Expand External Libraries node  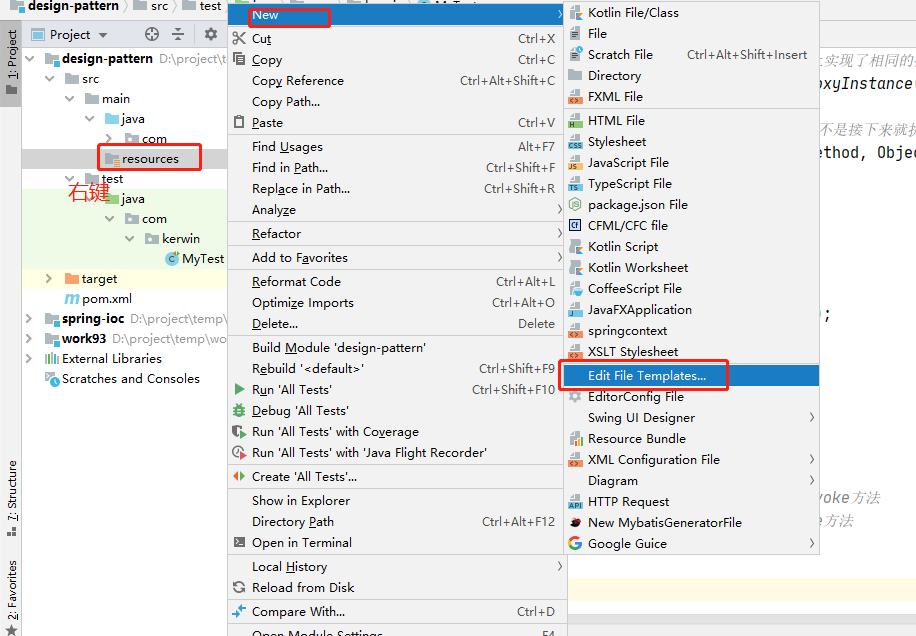29,359
